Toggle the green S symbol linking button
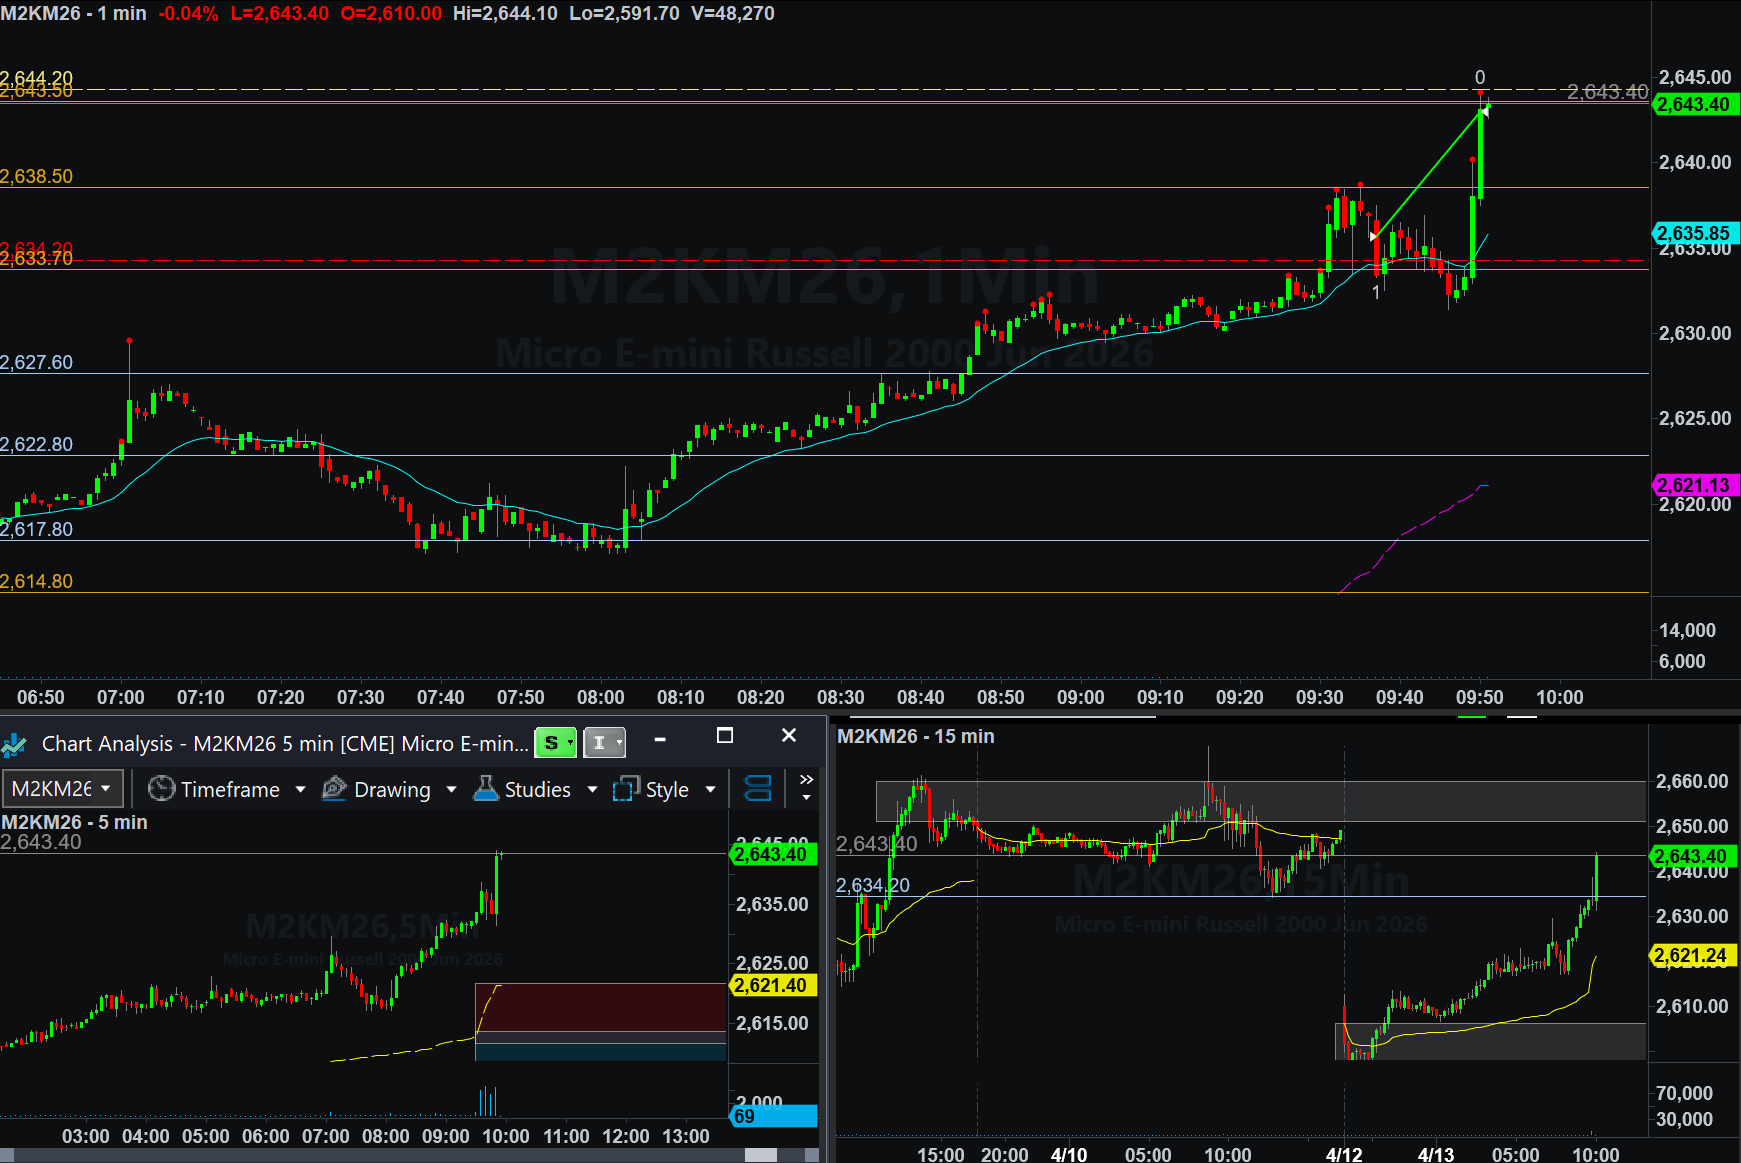This screenshot has height=1163, width=1741. click(556, 742)
